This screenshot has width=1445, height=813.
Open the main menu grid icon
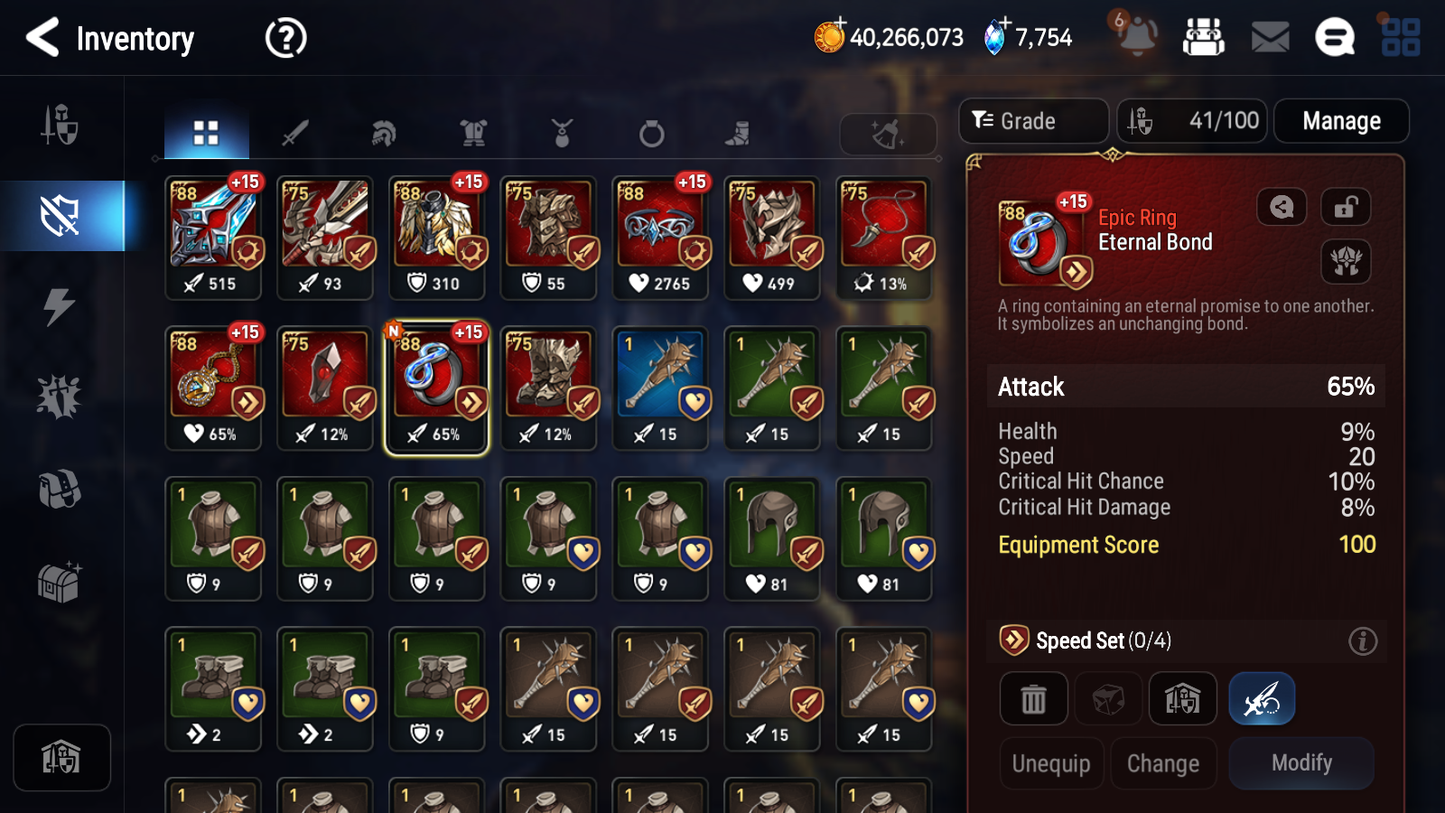1400,37
